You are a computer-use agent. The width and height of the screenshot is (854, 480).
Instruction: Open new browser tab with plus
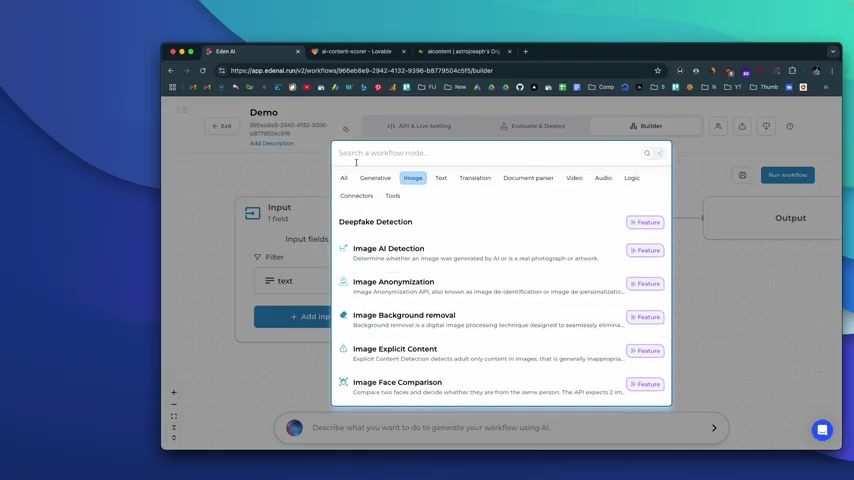[526, 52]
